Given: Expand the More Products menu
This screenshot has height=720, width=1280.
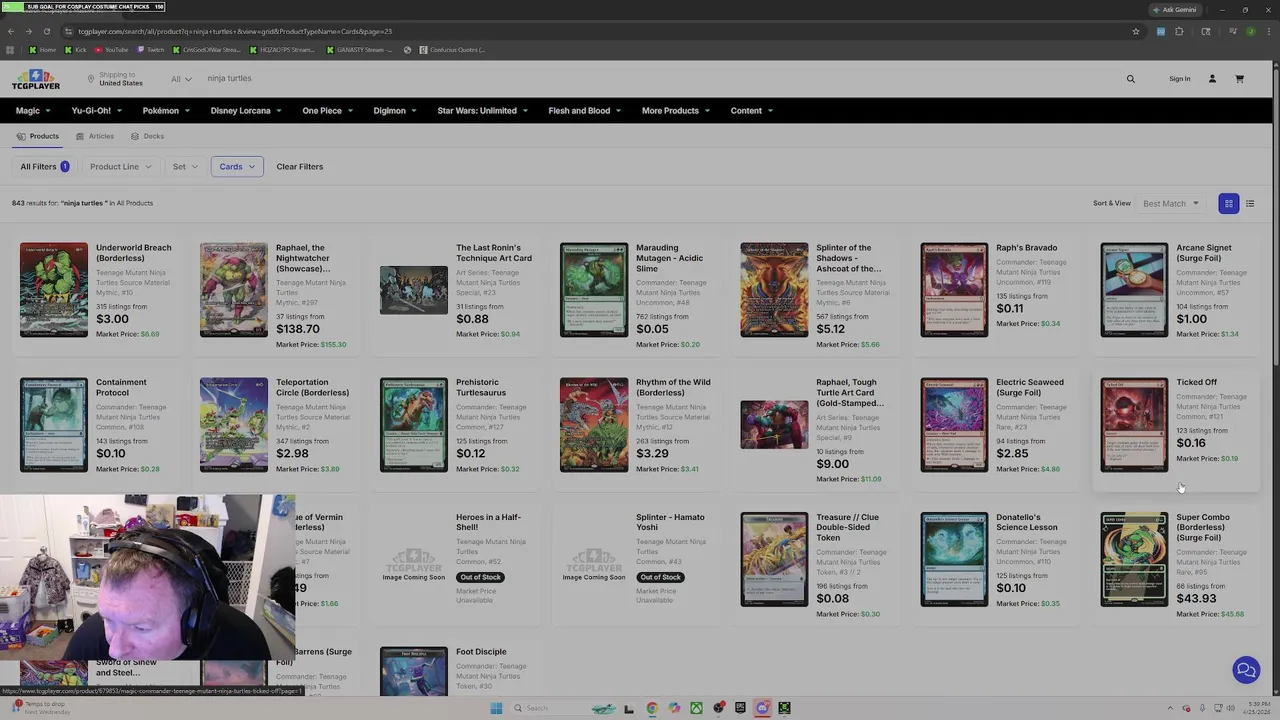Looking at the screenshot, I should point(676,111).
